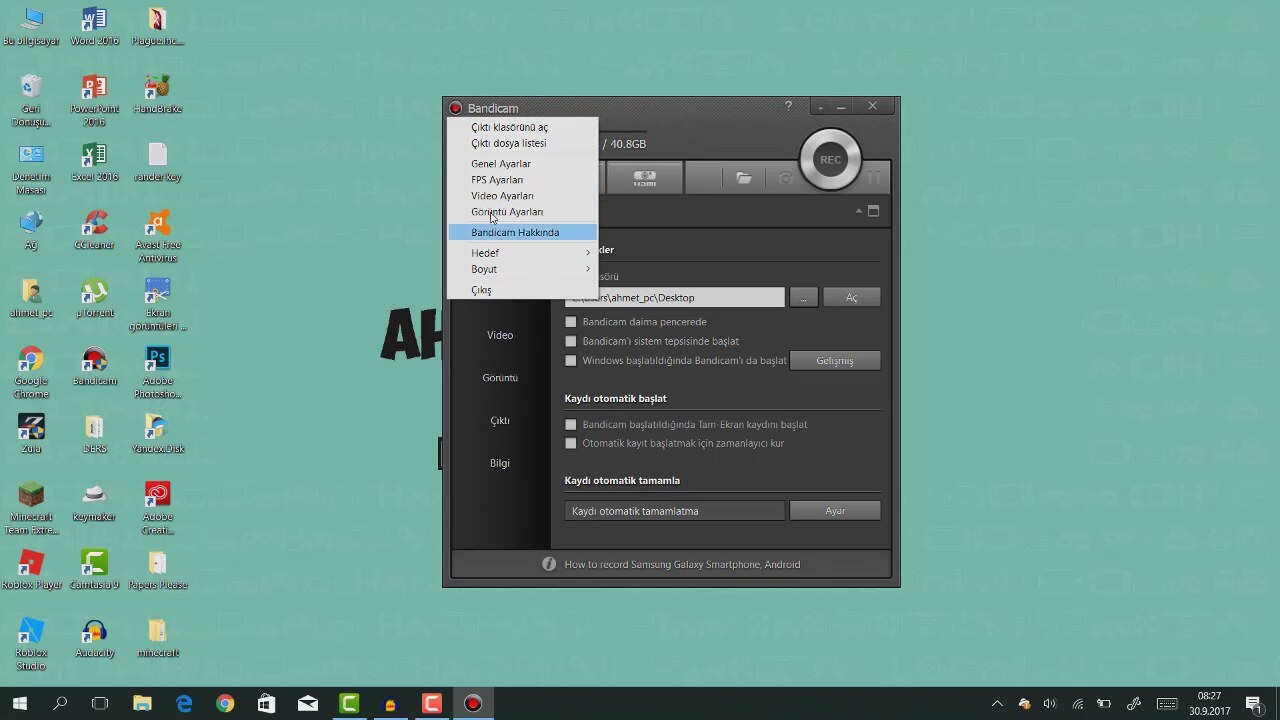Select the HDMI device recording mode
The image size is (1280, 720).
(x=645, y=178)
